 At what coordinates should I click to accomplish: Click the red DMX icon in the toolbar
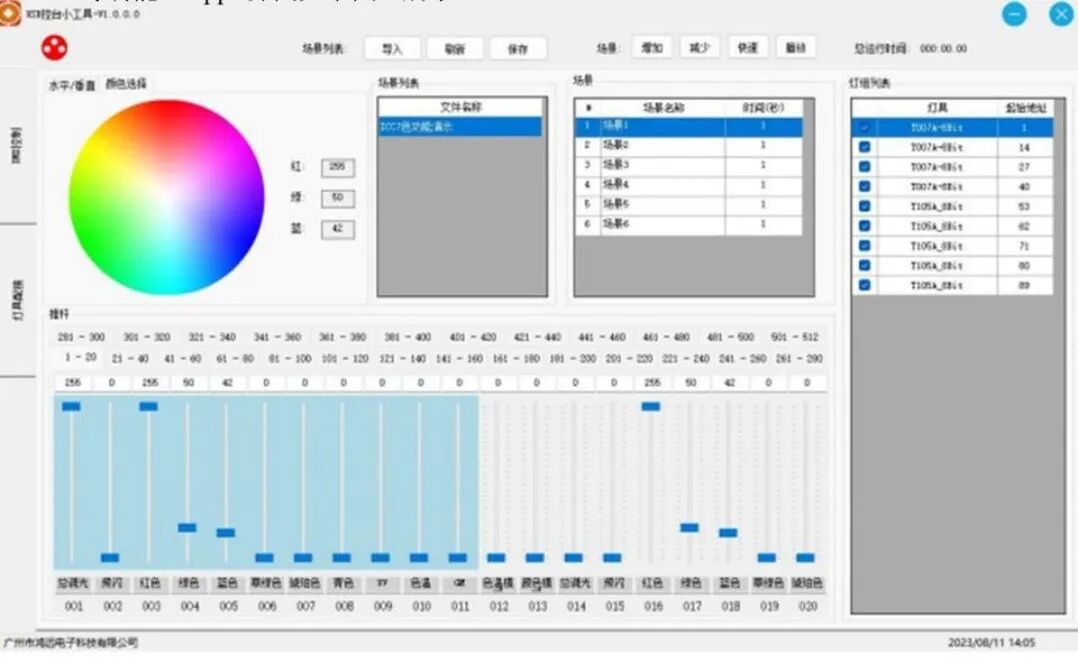(x=54, y=47)
